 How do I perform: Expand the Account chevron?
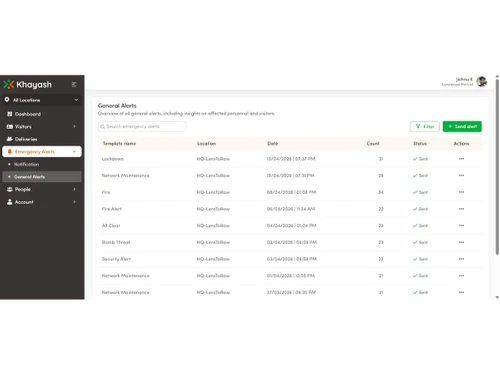pos(74,202)
